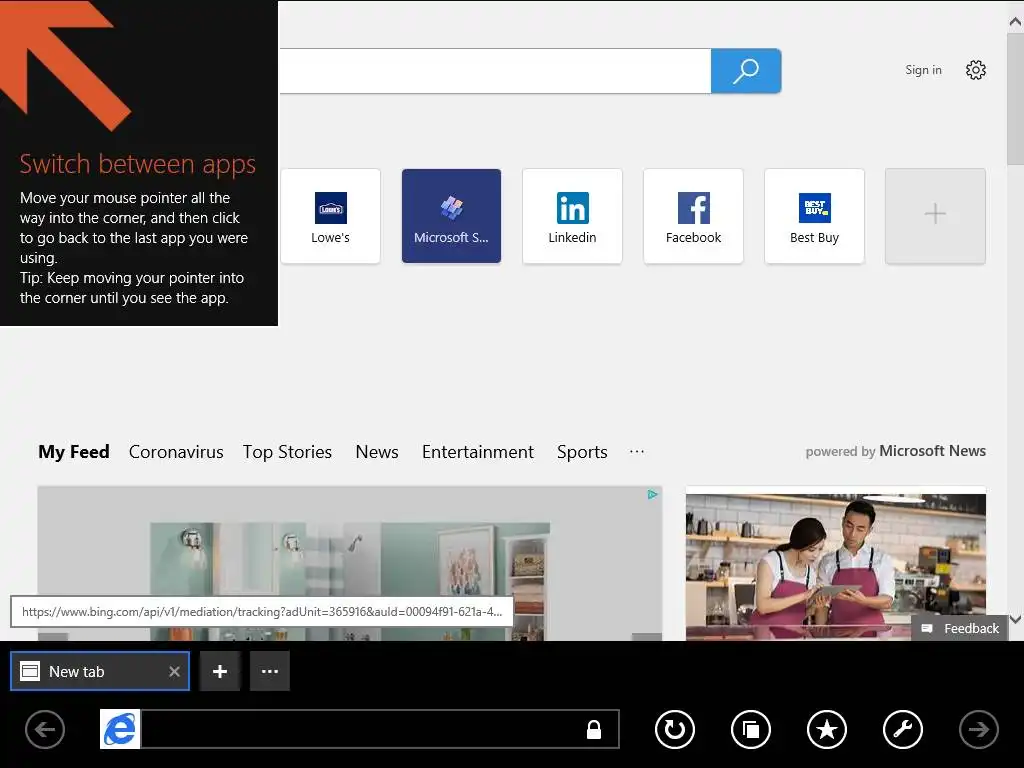Screen dimensions: 1024x768
Task: Open the cafe workers news story image
Action: click(836, 567)
